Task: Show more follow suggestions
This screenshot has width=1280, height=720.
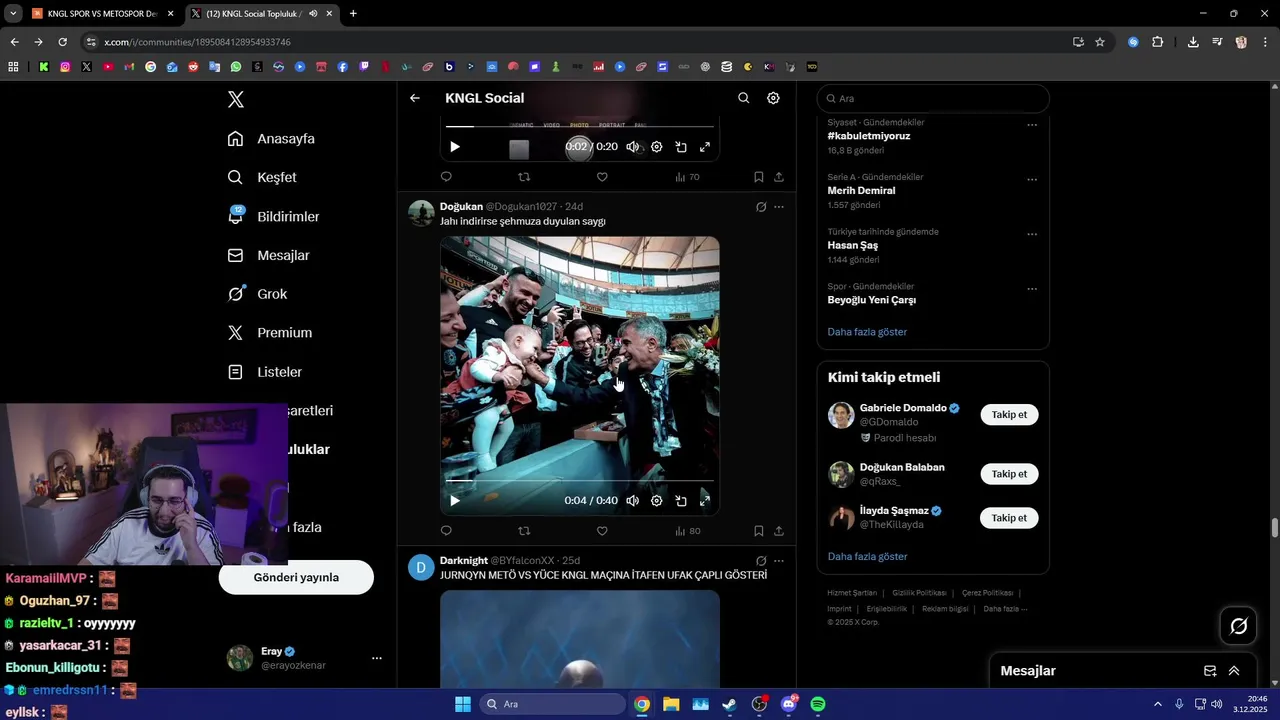Action: pos(867,557)
